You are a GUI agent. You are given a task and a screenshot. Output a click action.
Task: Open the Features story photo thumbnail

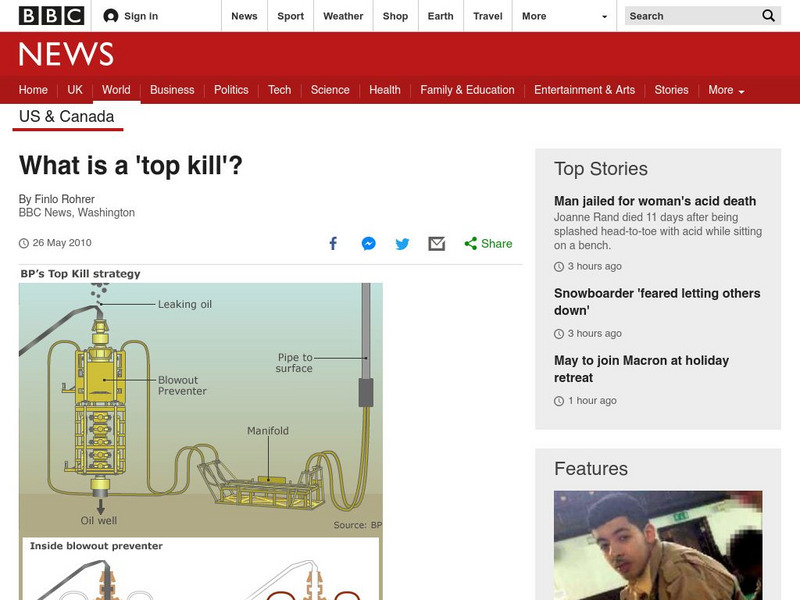[658, 545]
